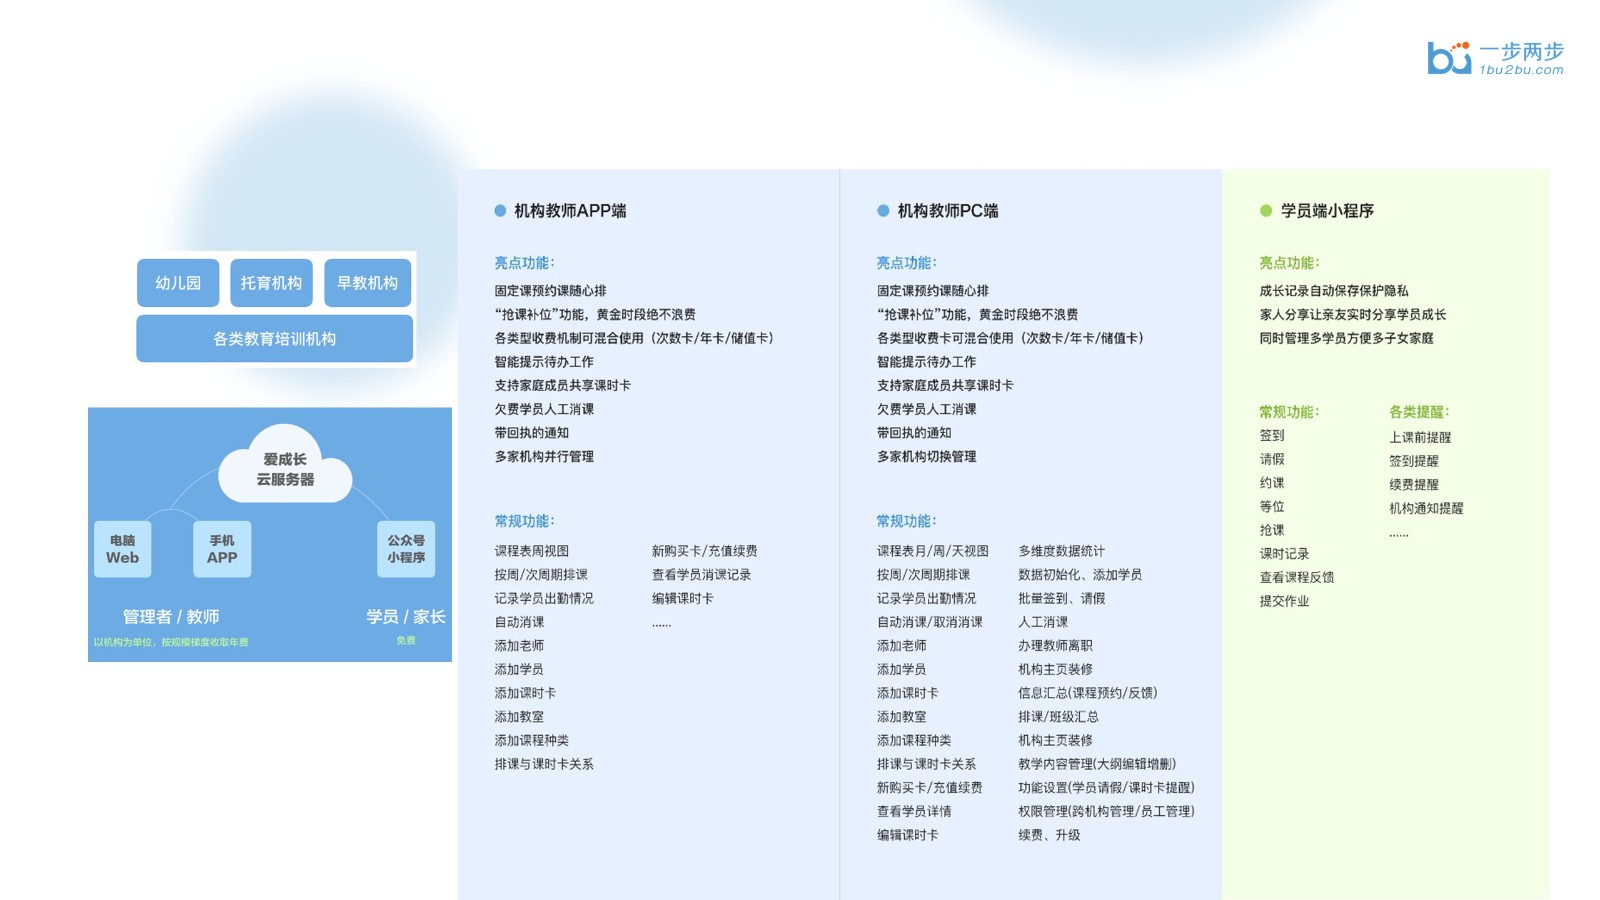Click 办理教师离职 item
Image resolution: width=1600 pixels, height=900 pixels.
(1055, 646)
